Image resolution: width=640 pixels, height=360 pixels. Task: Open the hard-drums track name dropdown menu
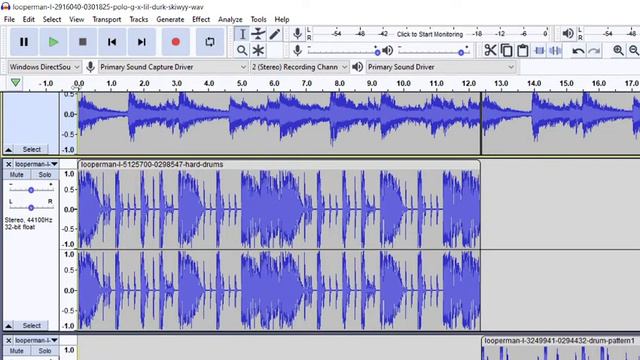coord(36,164)
